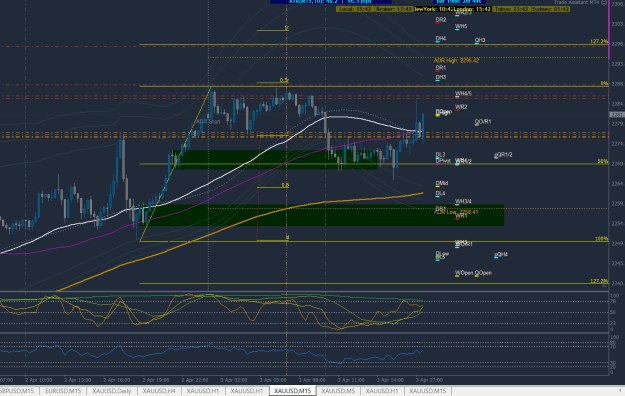Click the 2 Apr 10:00 time axis label
This screenshot has height=396, width=625.
point(39,380)
